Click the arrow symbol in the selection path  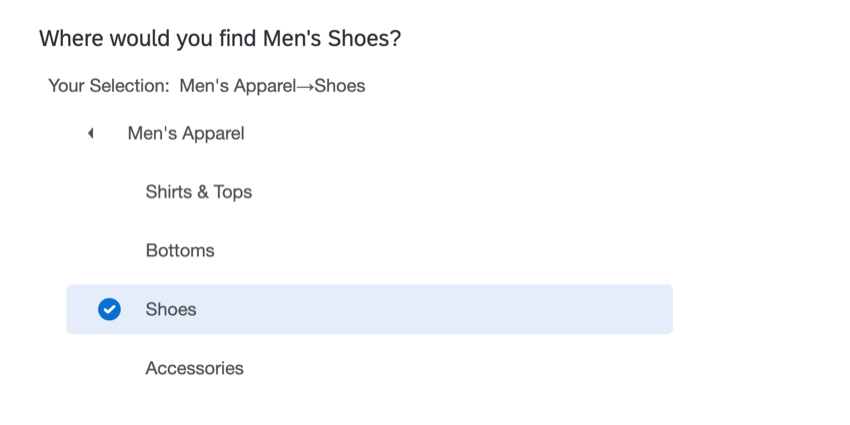[306, 86]
